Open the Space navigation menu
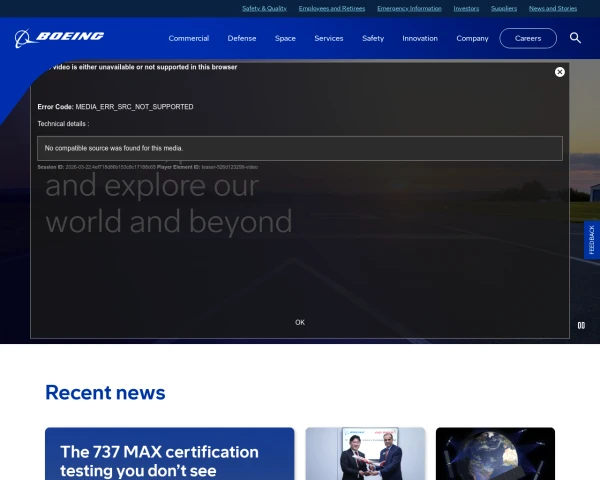The width and height of the screenshot is (600, 480). coord(285,38)
